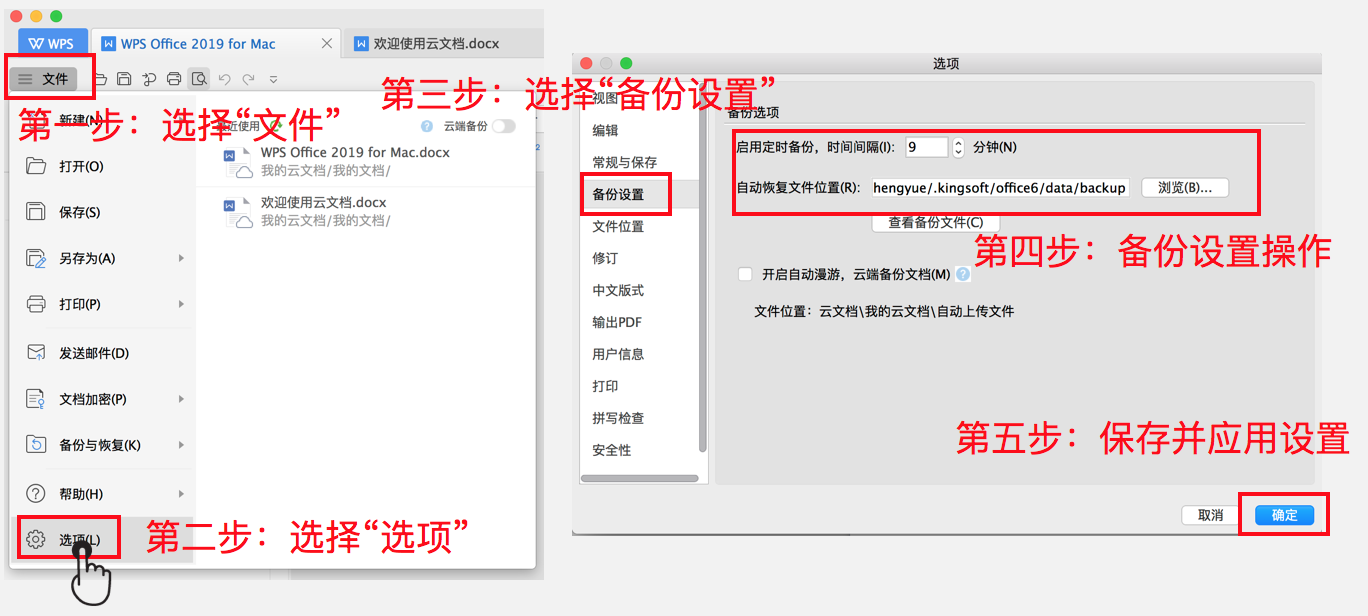Click the export PDF icon in quick toolbar
The image size is (1368, 616).
pyautogui.click(x=149, y=79)
